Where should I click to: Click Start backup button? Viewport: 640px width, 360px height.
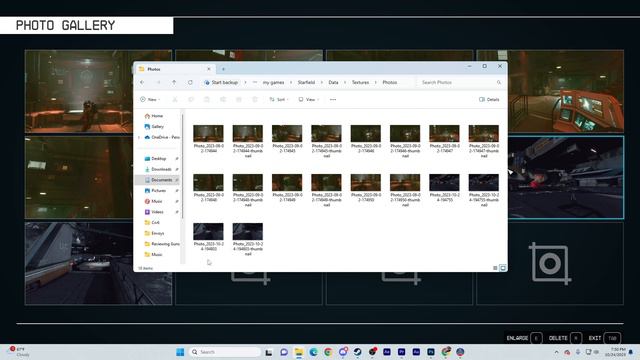[x=221, y=82]
